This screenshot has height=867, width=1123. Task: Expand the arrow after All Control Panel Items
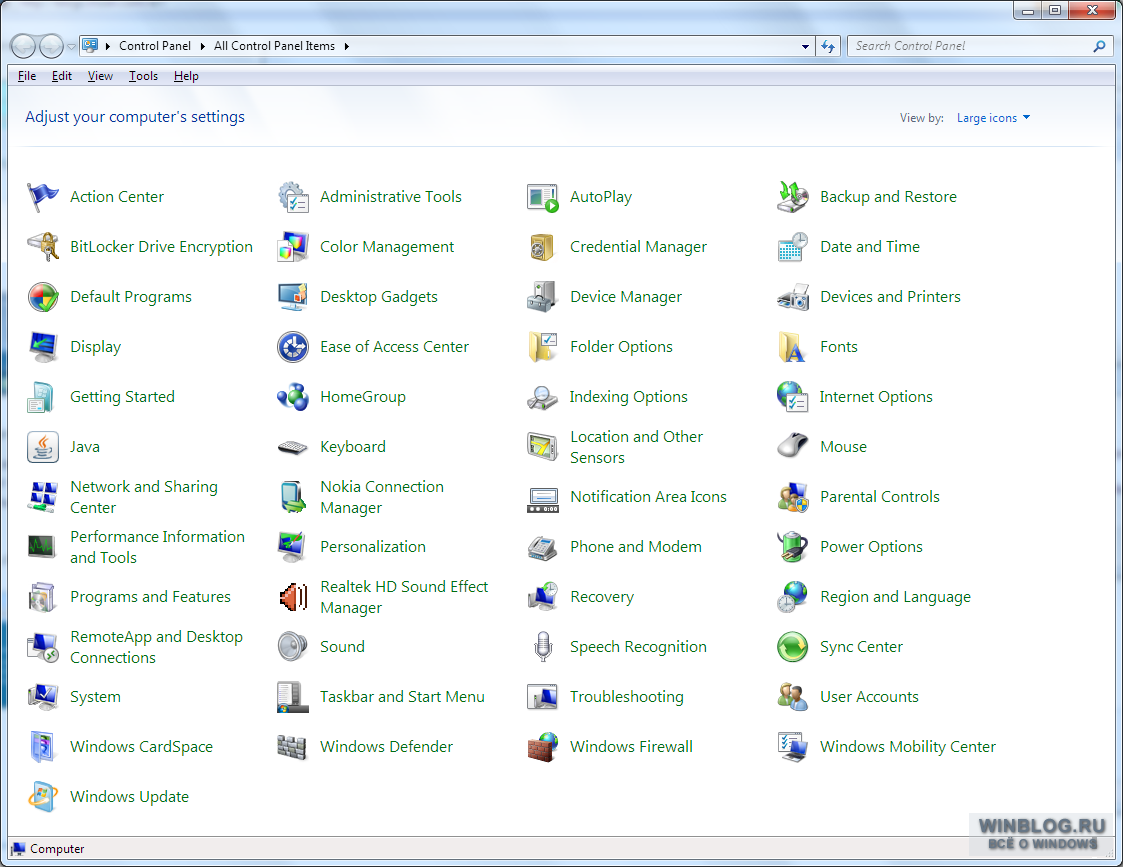[x=347, y=47]
